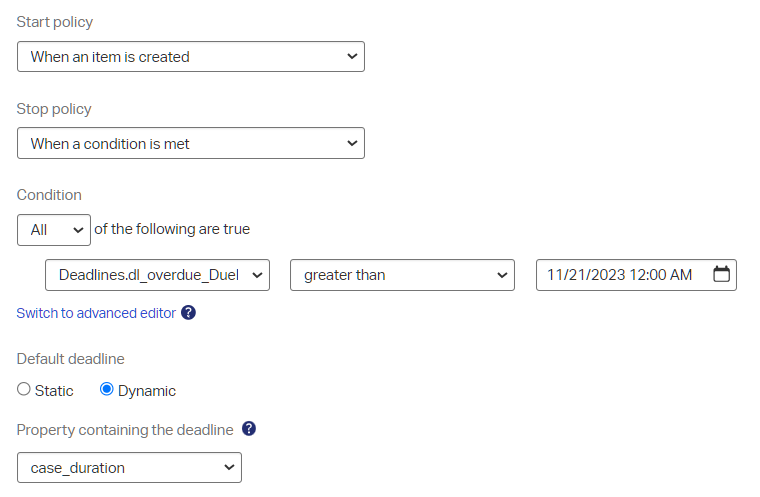Expand the case_duration property dropdown
This screenshot has height=497, width=760.
pos(129,468)
